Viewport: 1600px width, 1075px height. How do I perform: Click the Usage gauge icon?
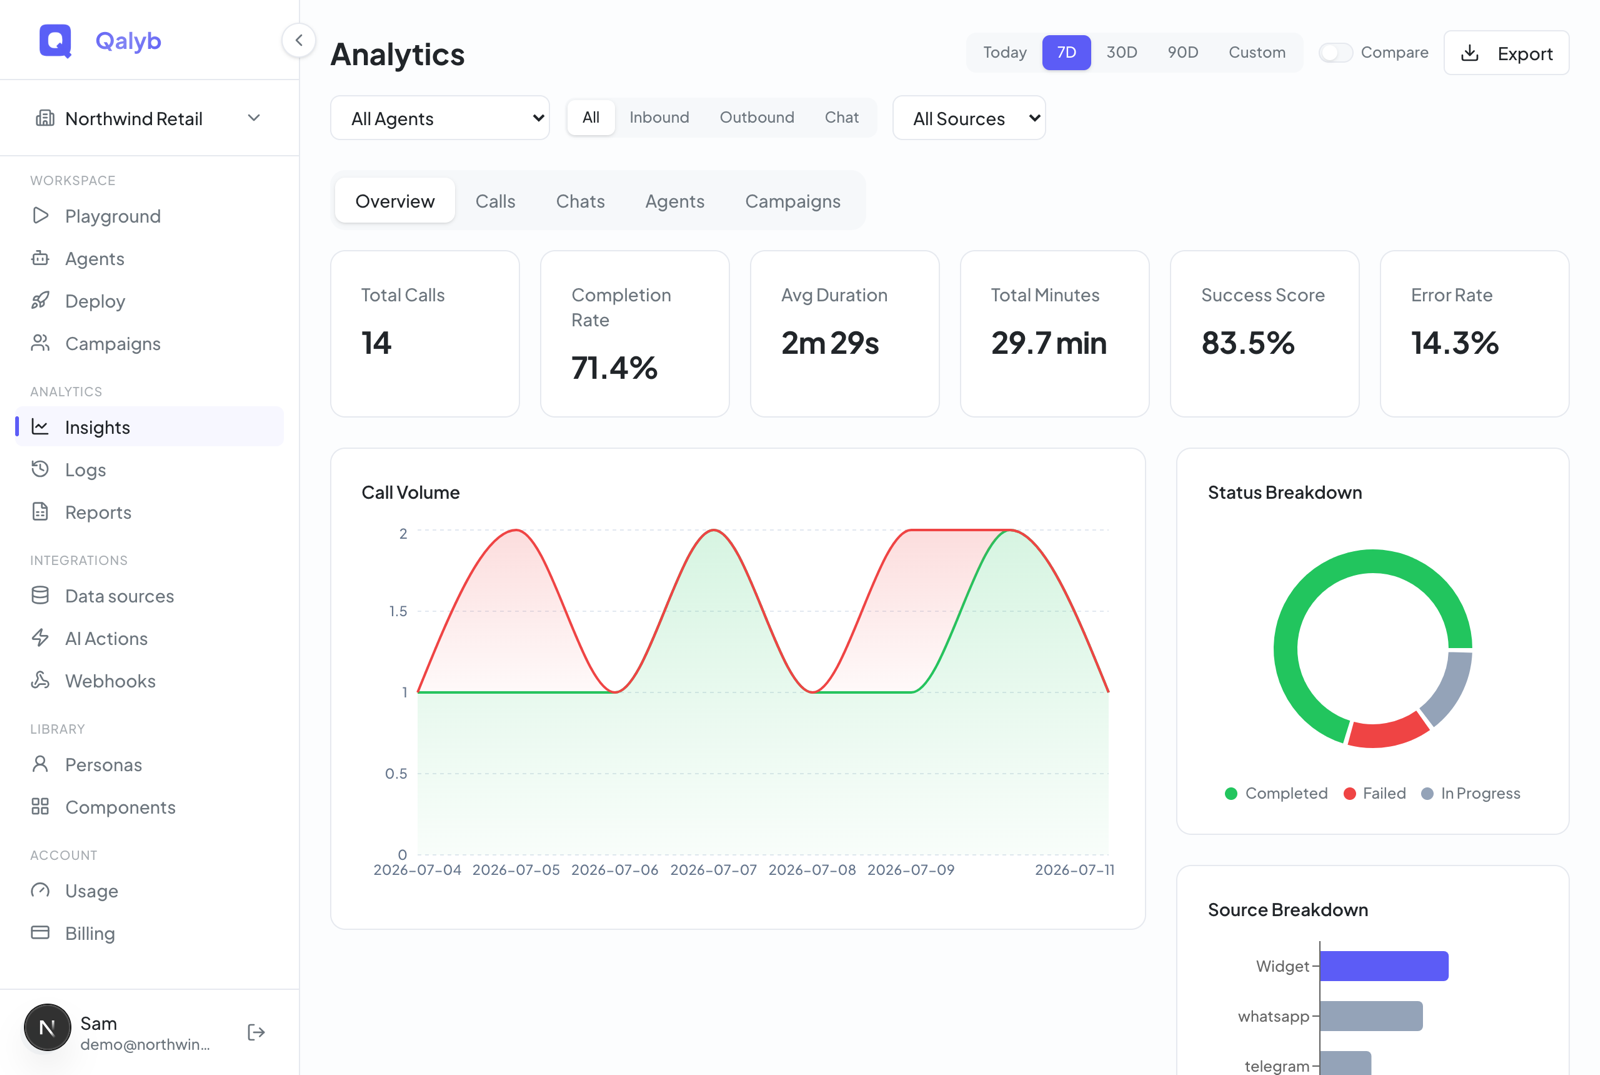40,890
